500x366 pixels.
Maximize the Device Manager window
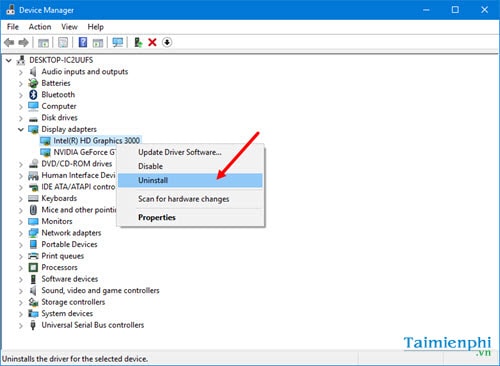(455, 10)
